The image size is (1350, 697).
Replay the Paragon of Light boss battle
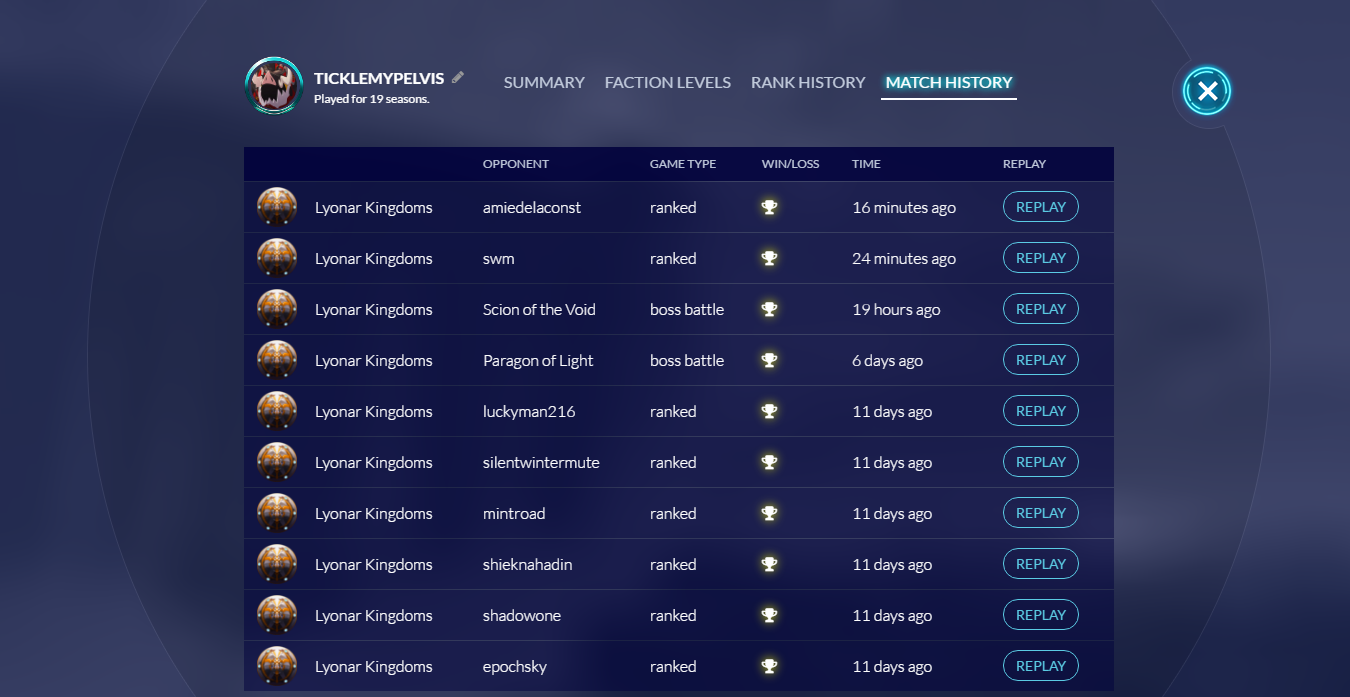point(1041,360)
